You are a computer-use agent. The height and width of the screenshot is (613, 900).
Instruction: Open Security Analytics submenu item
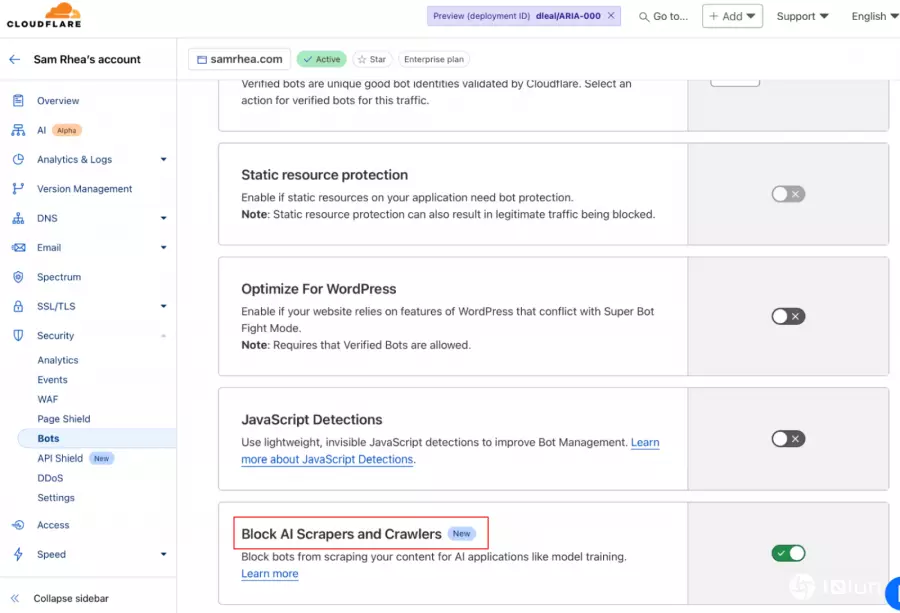pos(58,360)
